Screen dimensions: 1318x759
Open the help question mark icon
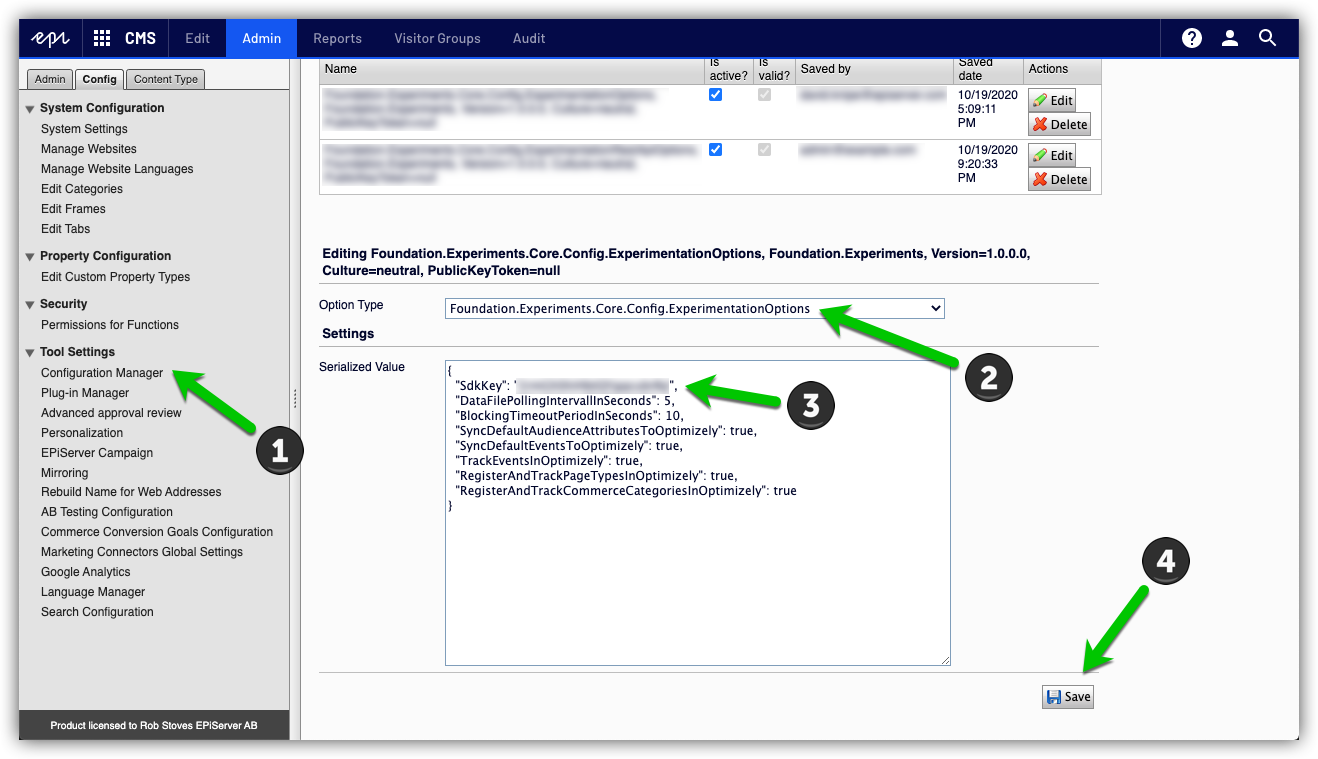pos(1191,38)
